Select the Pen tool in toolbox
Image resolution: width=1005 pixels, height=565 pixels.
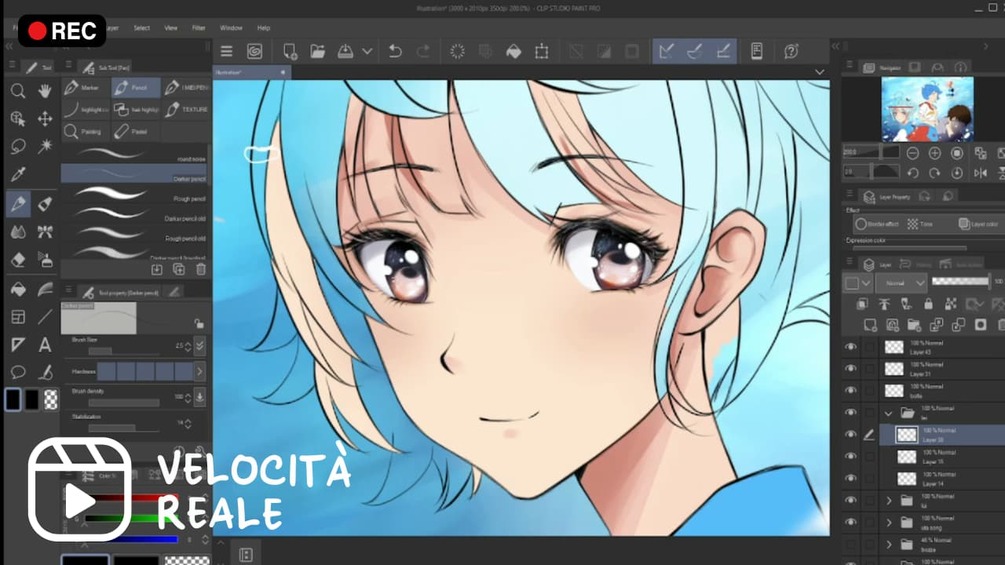(x=18, y=204)
